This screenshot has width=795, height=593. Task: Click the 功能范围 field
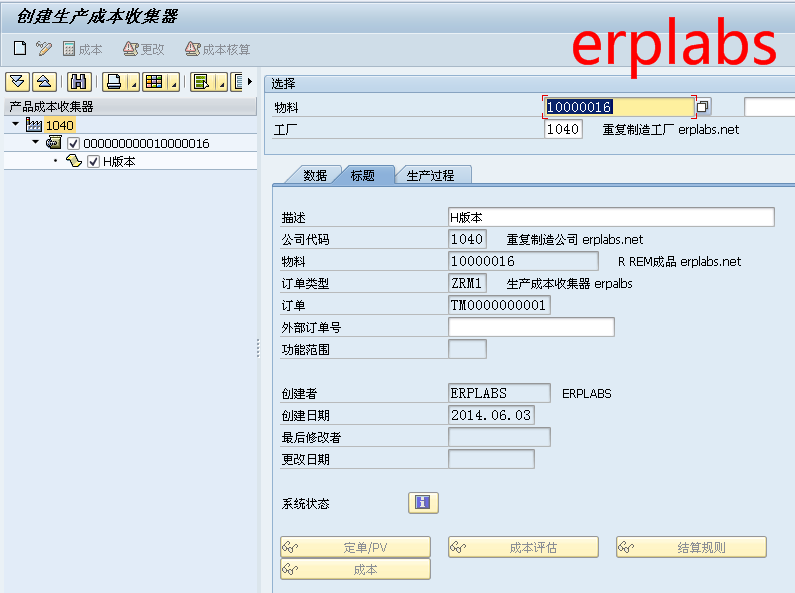467,349
